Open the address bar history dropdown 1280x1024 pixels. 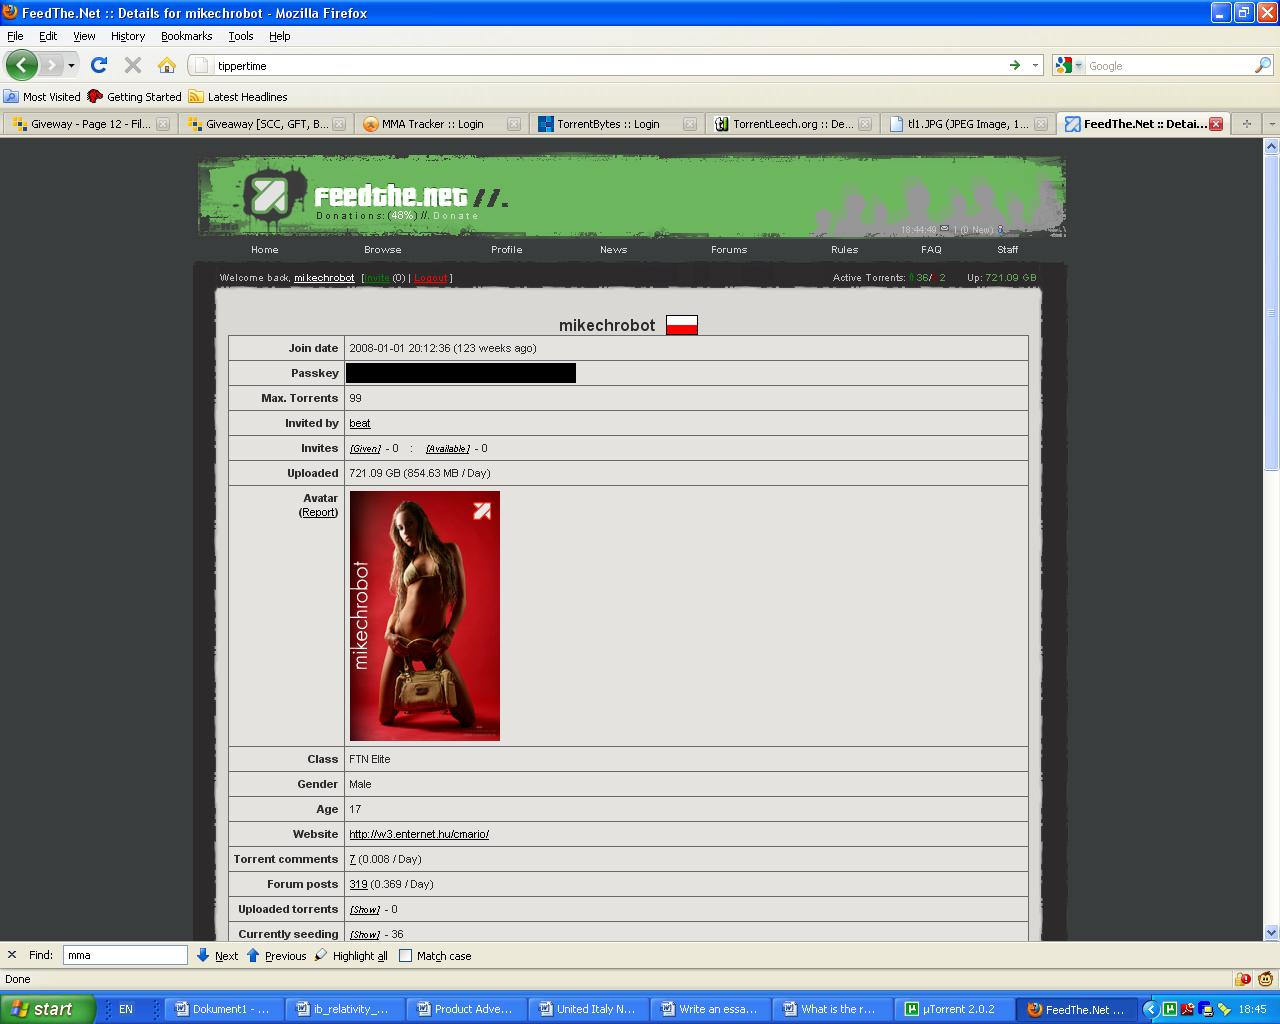point(1035,65)
